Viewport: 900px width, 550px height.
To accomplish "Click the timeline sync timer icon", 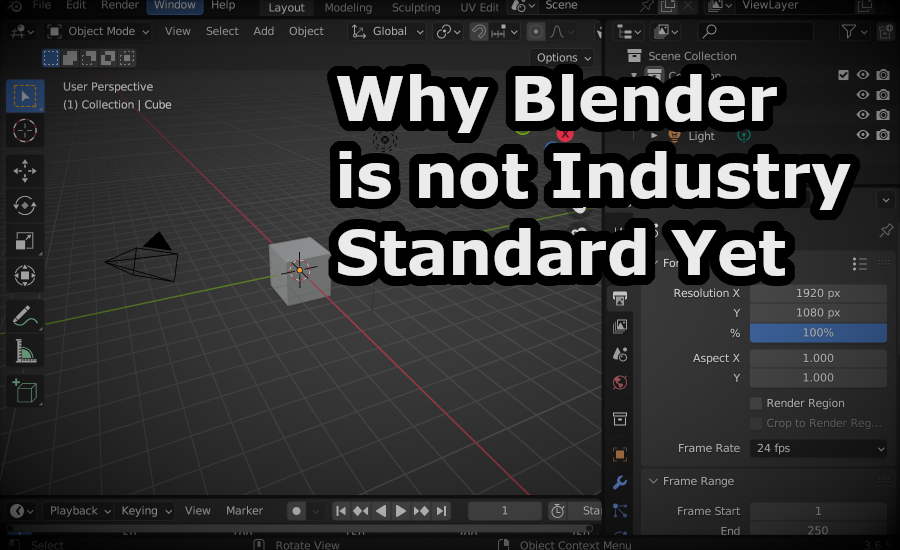I will click(x=557, y=511).
